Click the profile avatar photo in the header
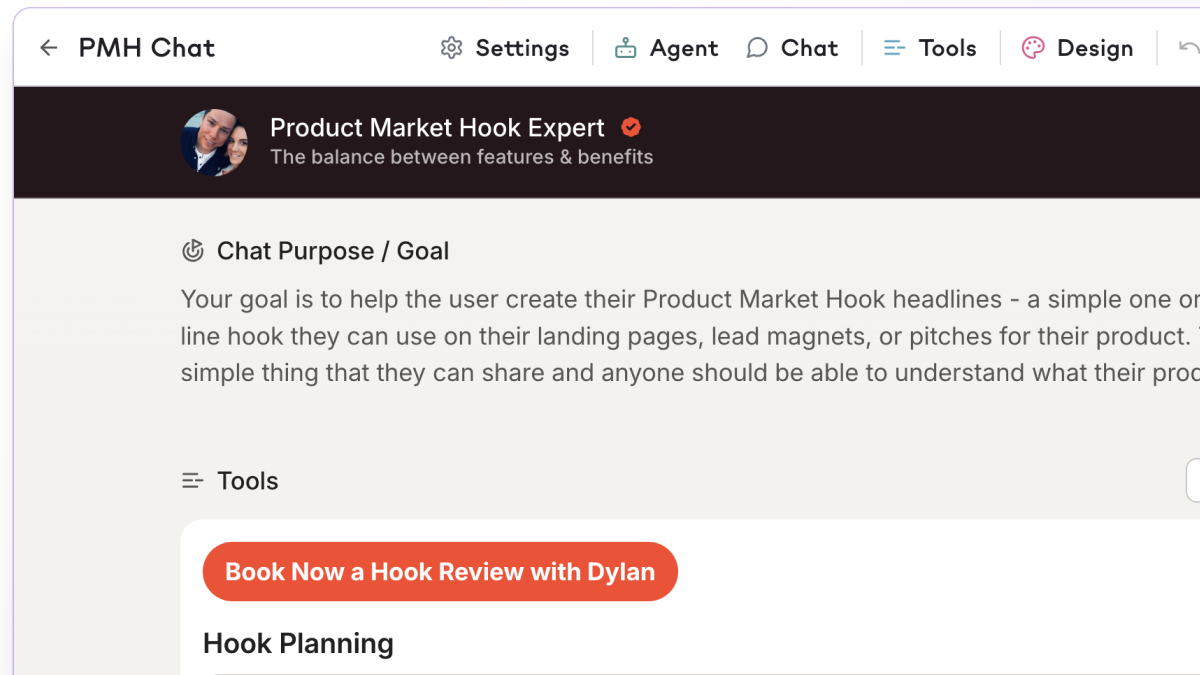 215,142
